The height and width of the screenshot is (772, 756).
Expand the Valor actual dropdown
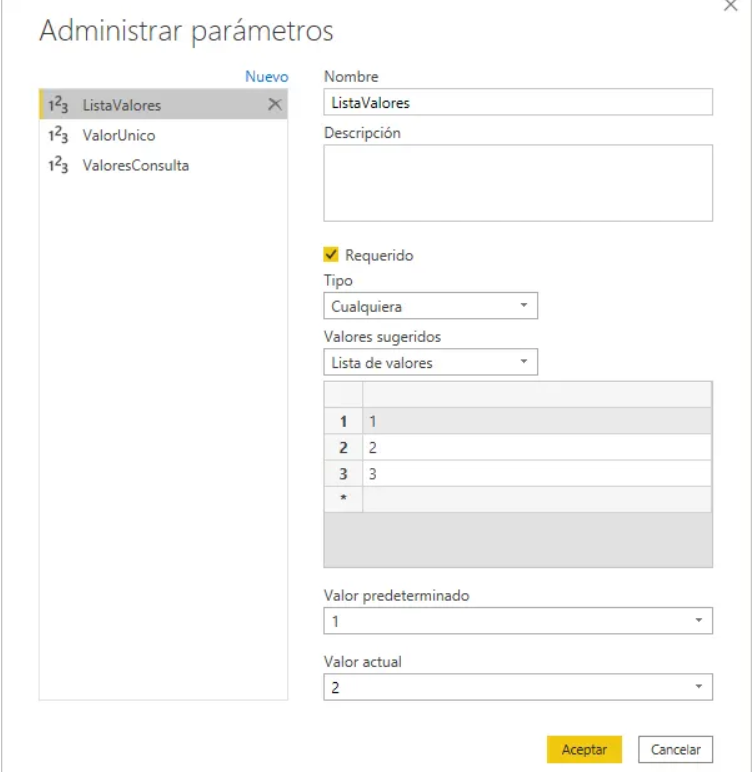click(517, 687)
